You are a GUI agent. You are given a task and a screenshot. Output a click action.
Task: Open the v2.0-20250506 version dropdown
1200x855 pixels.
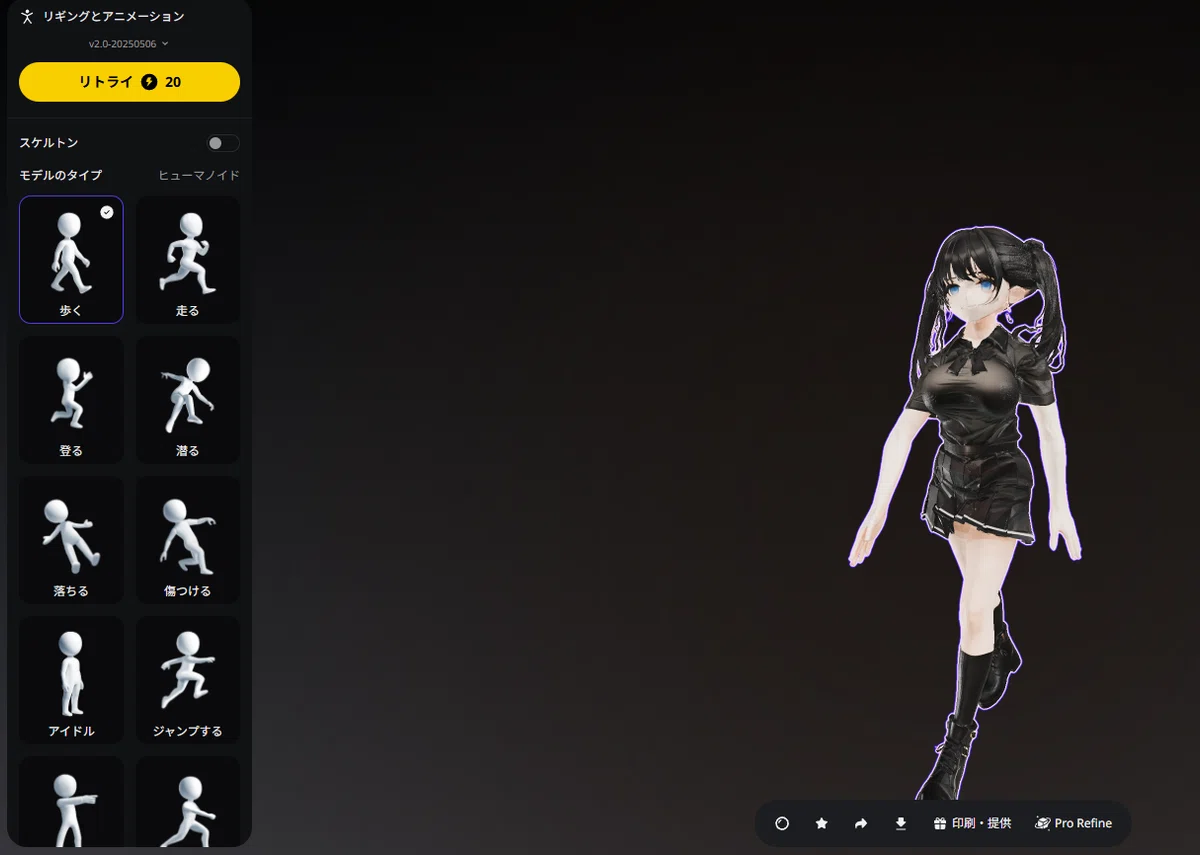pos(129,44)
